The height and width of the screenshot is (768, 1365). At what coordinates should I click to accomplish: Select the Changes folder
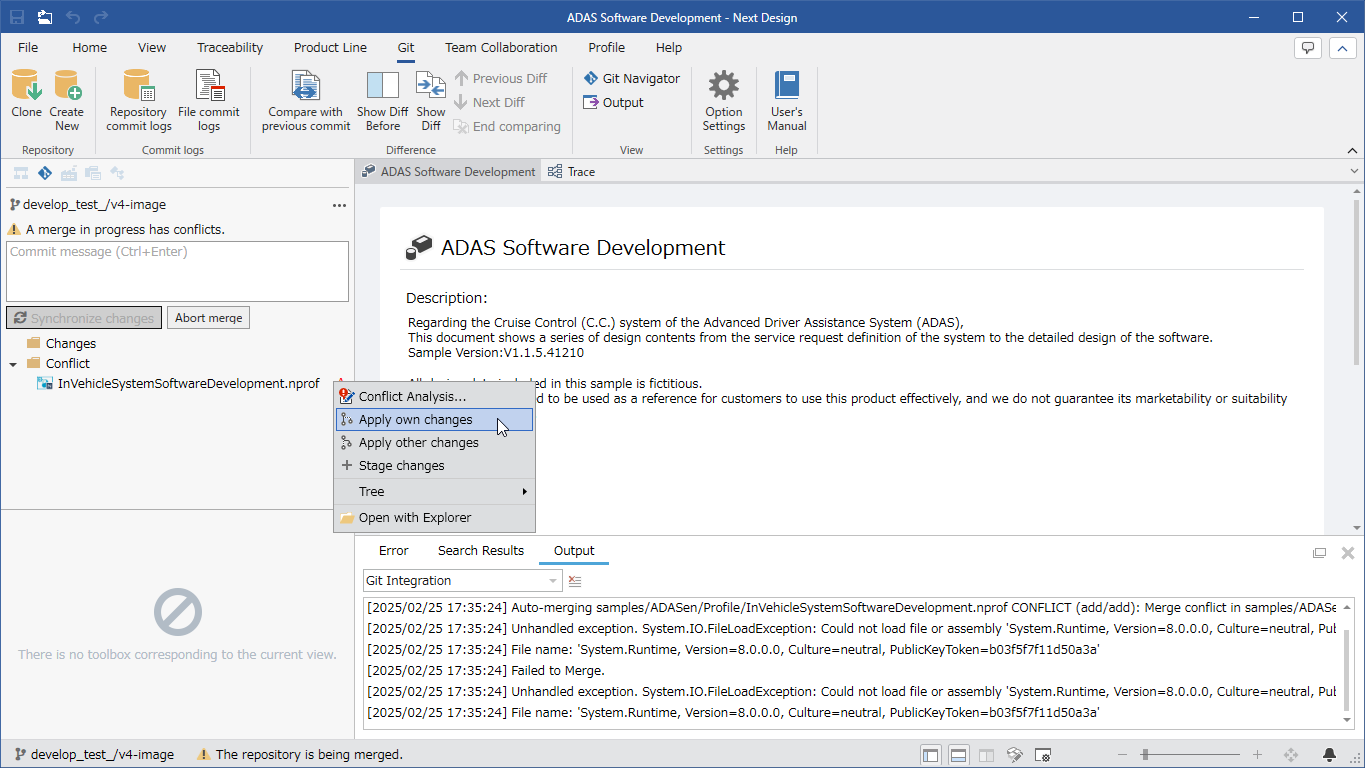pyautogui.click(x=71, y=343)
